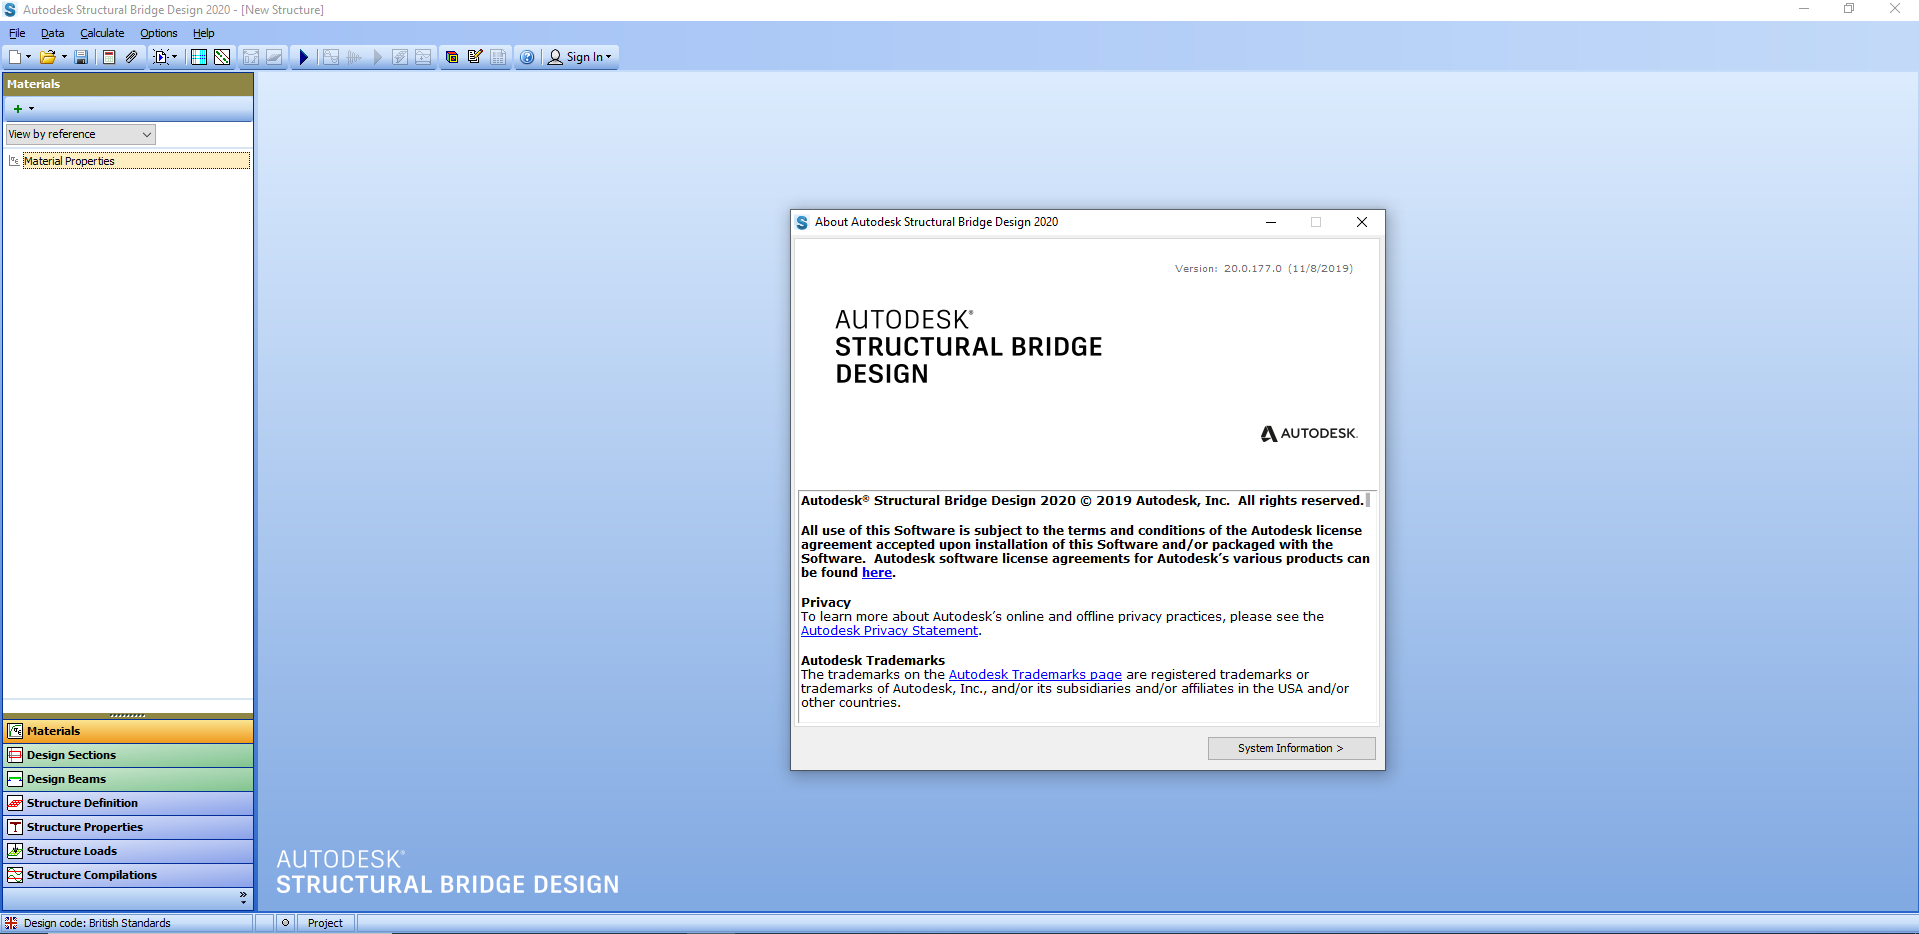The width and height of the screenshot is (1919, 934).
Task: Click the notepad with pencil icon
Action: (x=475, y=57)
